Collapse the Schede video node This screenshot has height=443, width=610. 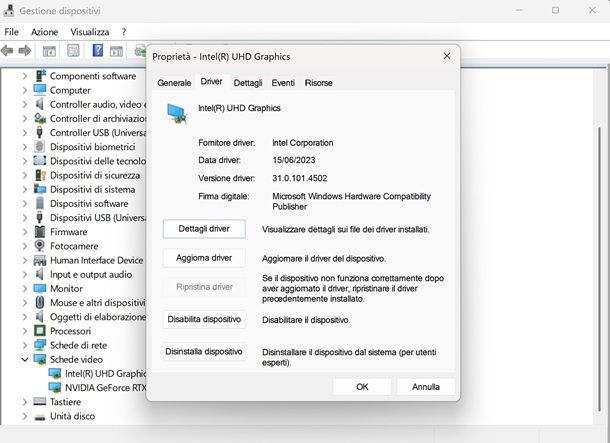click(x=25, y=359)
